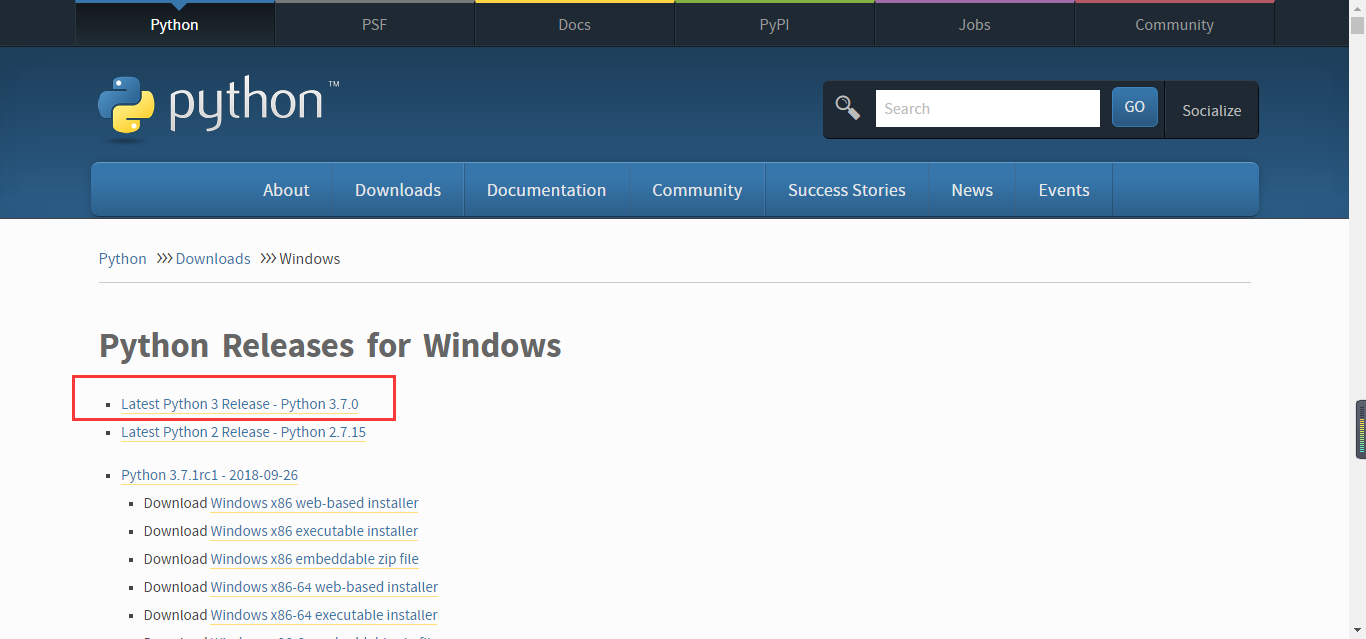Viewport: 1366px width, 639px height.
Task: Download Windows x86 embeddable zip file
Action: pos(315,559)
